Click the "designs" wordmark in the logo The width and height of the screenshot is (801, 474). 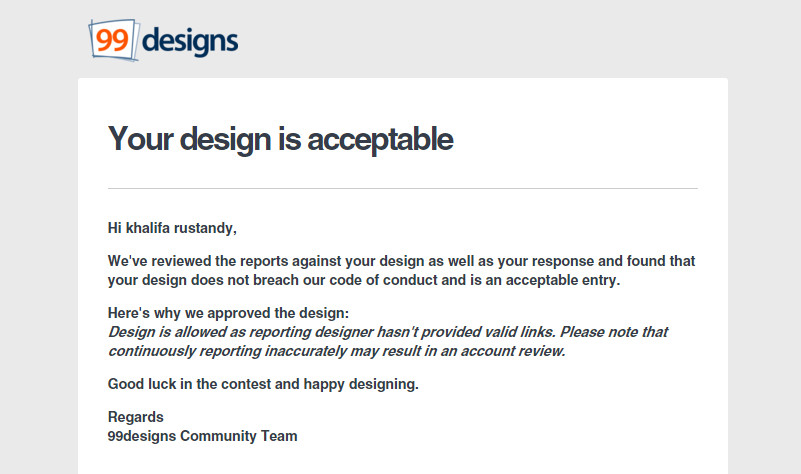191,41
